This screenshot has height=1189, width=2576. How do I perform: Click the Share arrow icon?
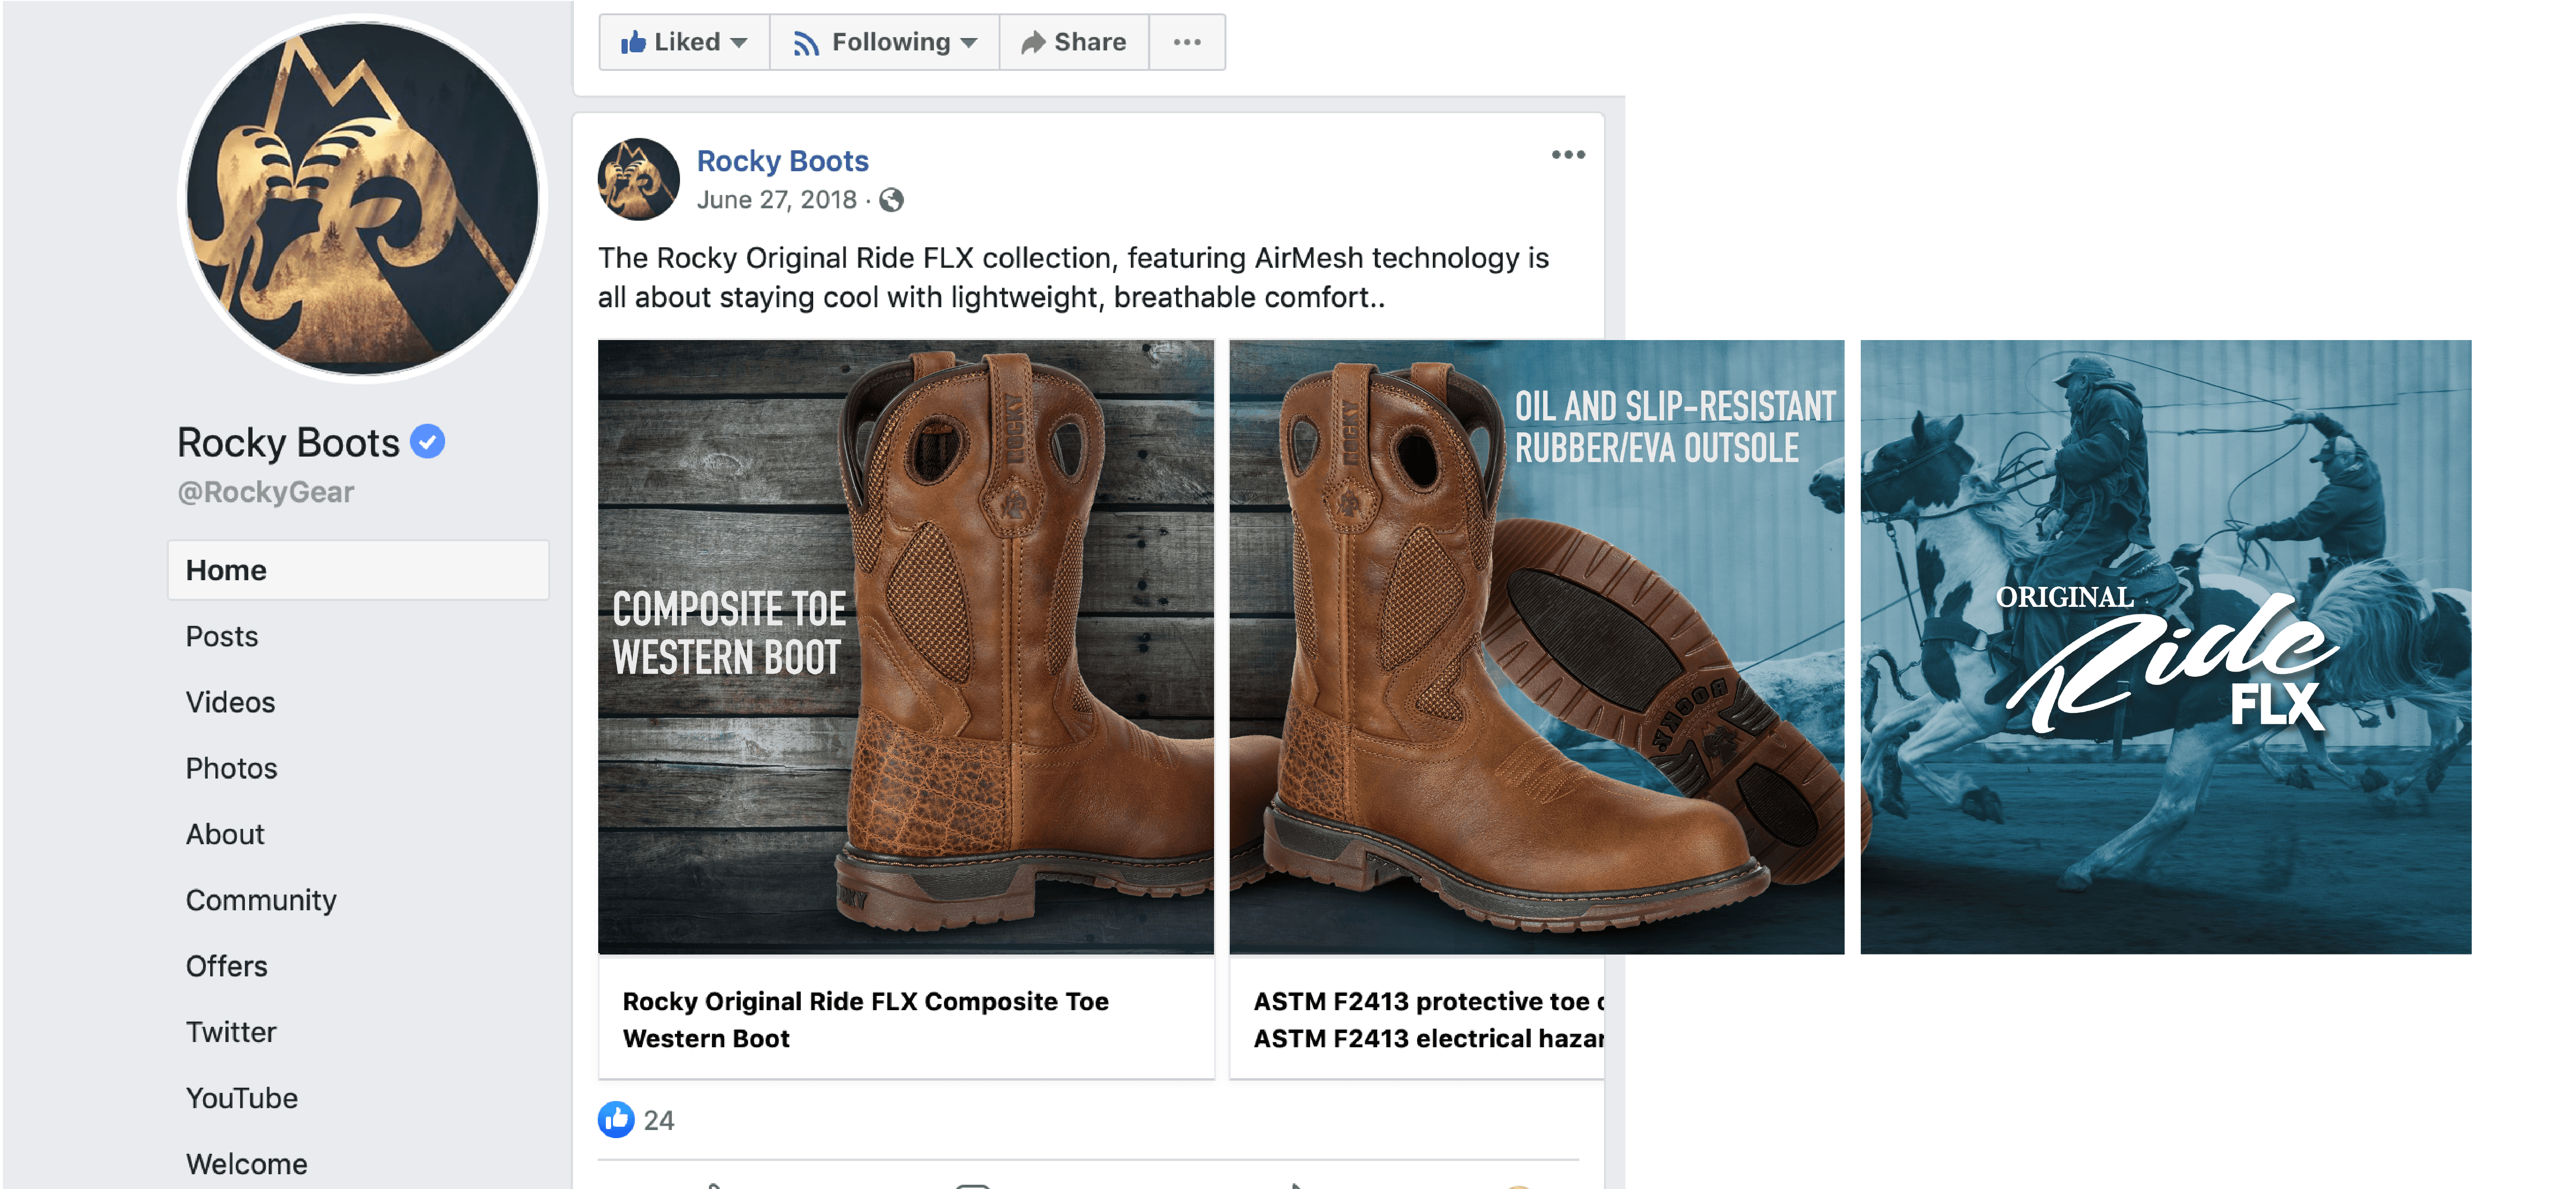point(1032,42)
